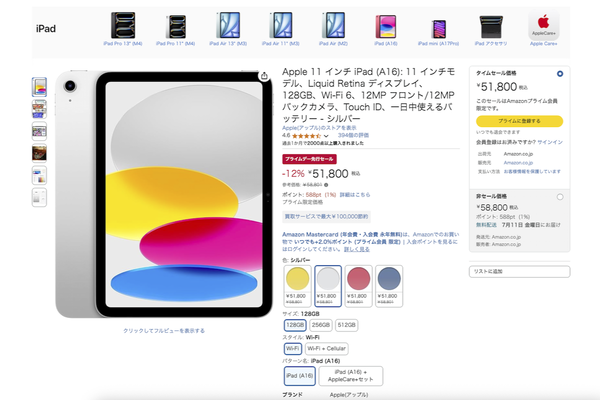The height and width of the screenshot is (400, 600).
Task: Click クリックしてフルビューを表示する link
Action: (164, 331)
